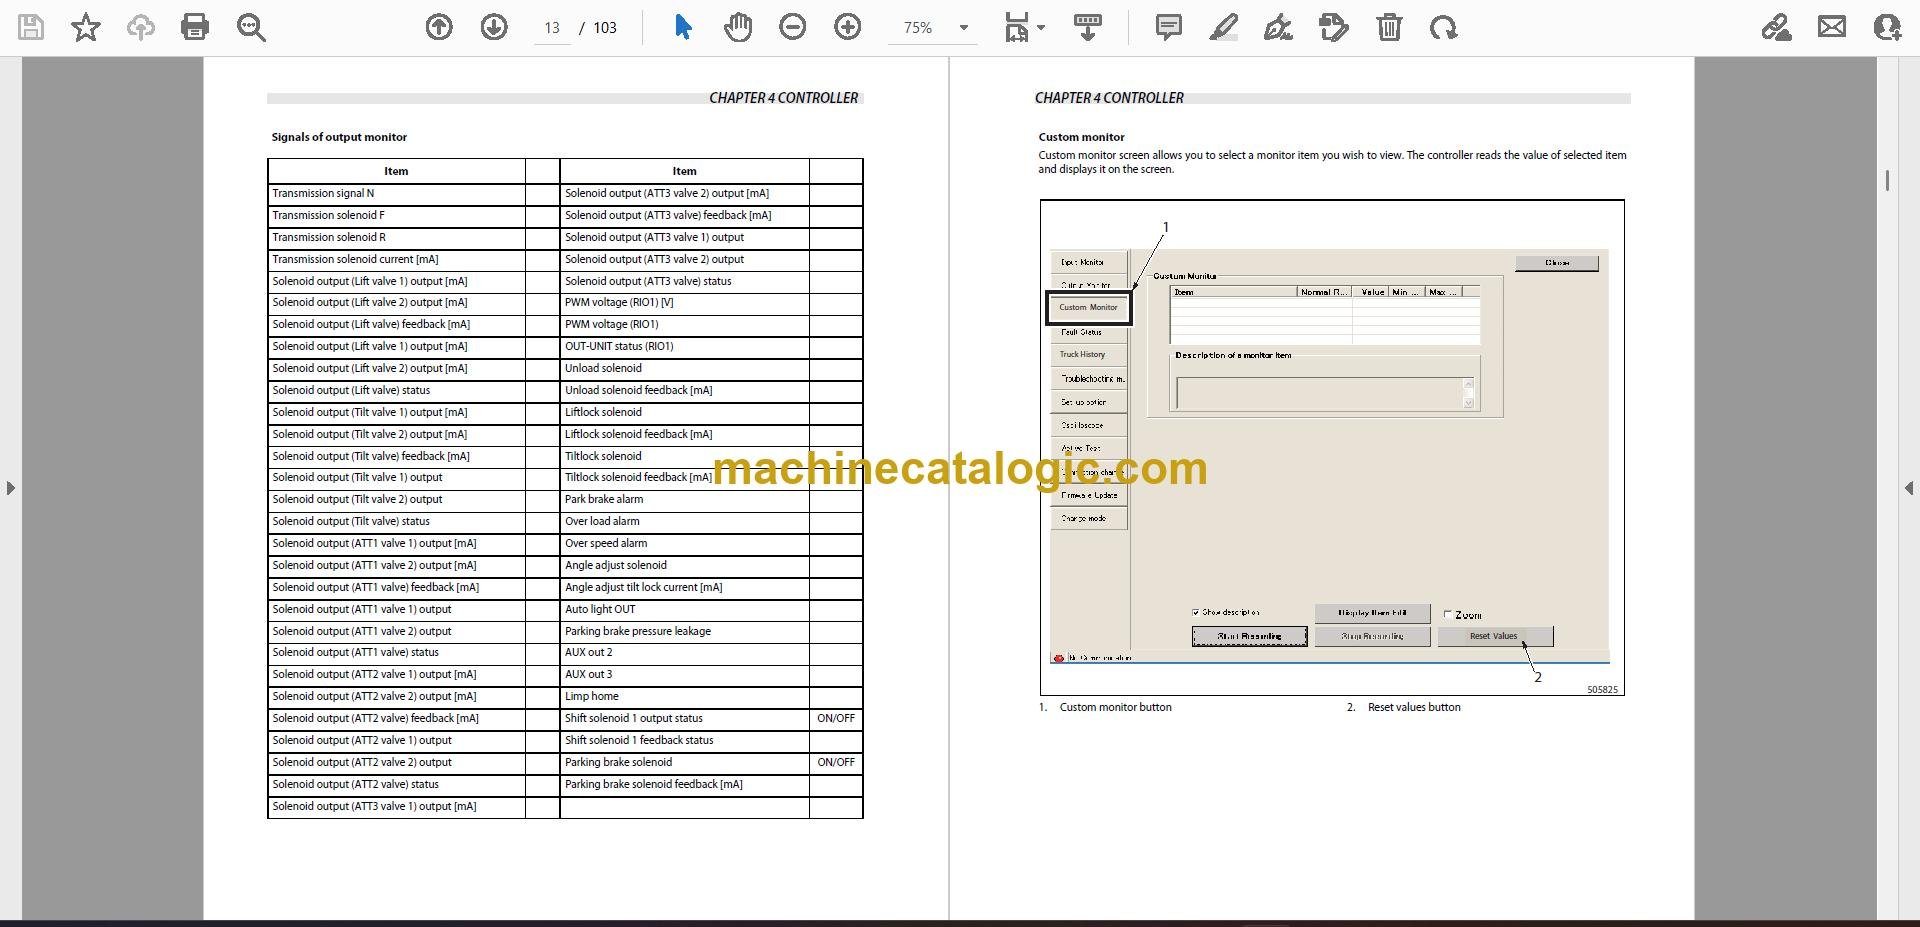This screenshot has width=1920, height=927.
Task: Click the 'Auto light OUT' table cell
Action: point(684,609)
